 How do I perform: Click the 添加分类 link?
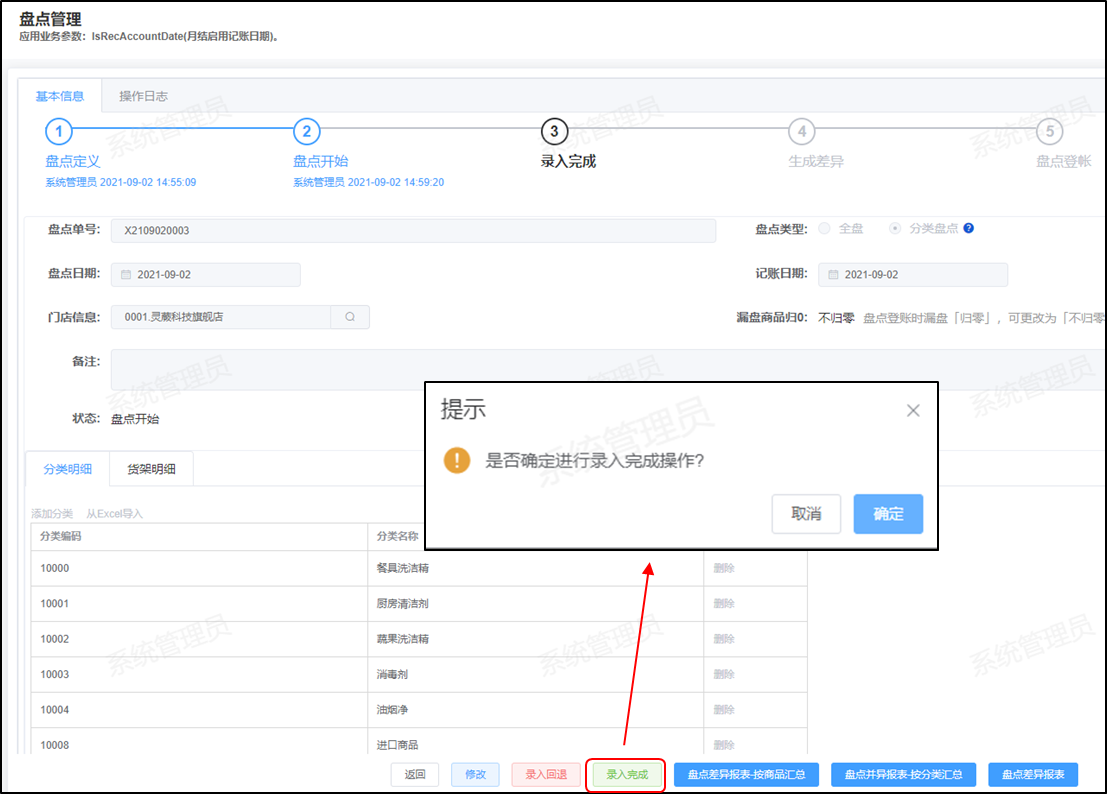[52, 514]
